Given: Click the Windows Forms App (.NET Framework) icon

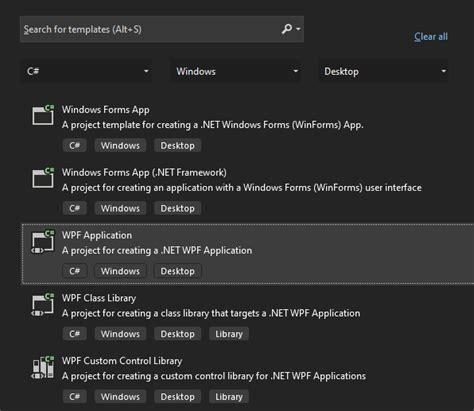Looking at the screenshot, I should pos(43,178).
